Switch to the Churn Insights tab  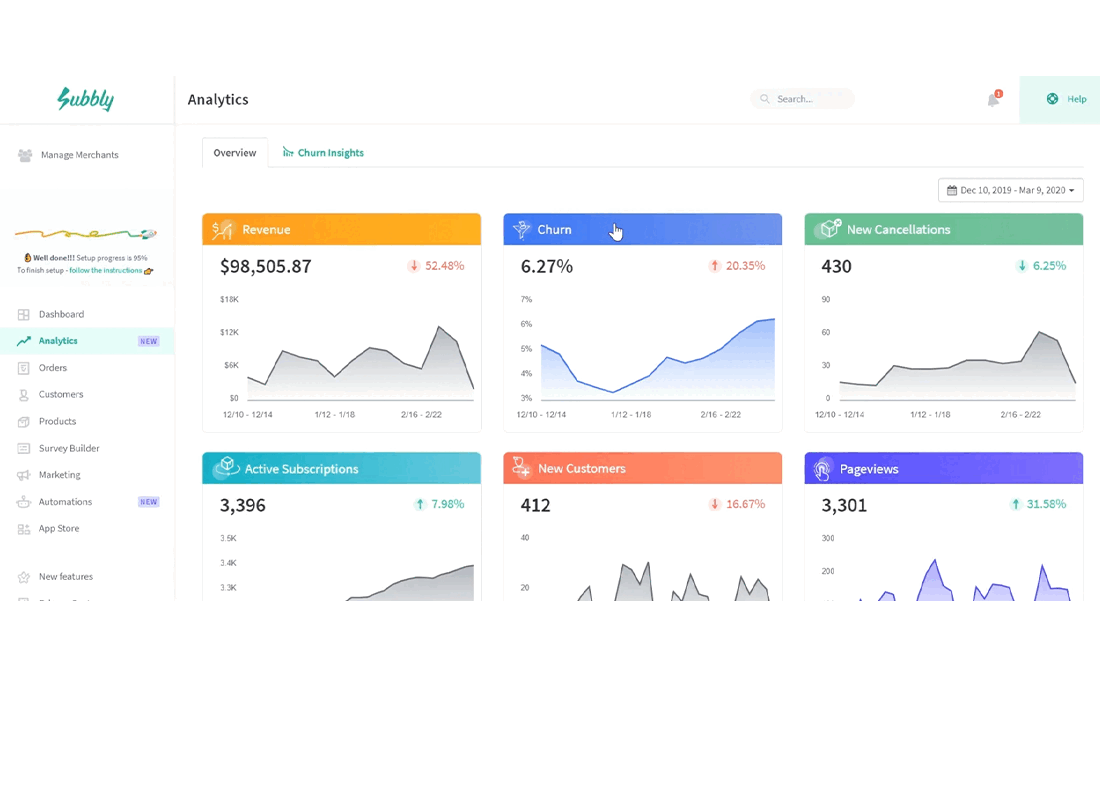(x=323, y=153)
